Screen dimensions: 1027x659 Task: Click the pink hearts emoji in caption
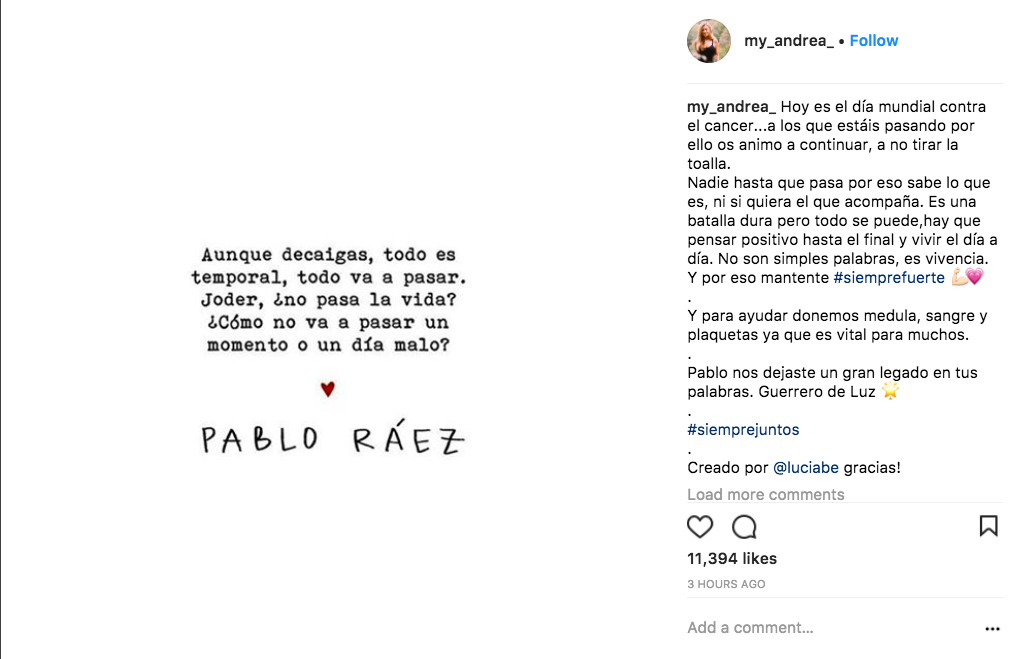(x=975, y=278)
